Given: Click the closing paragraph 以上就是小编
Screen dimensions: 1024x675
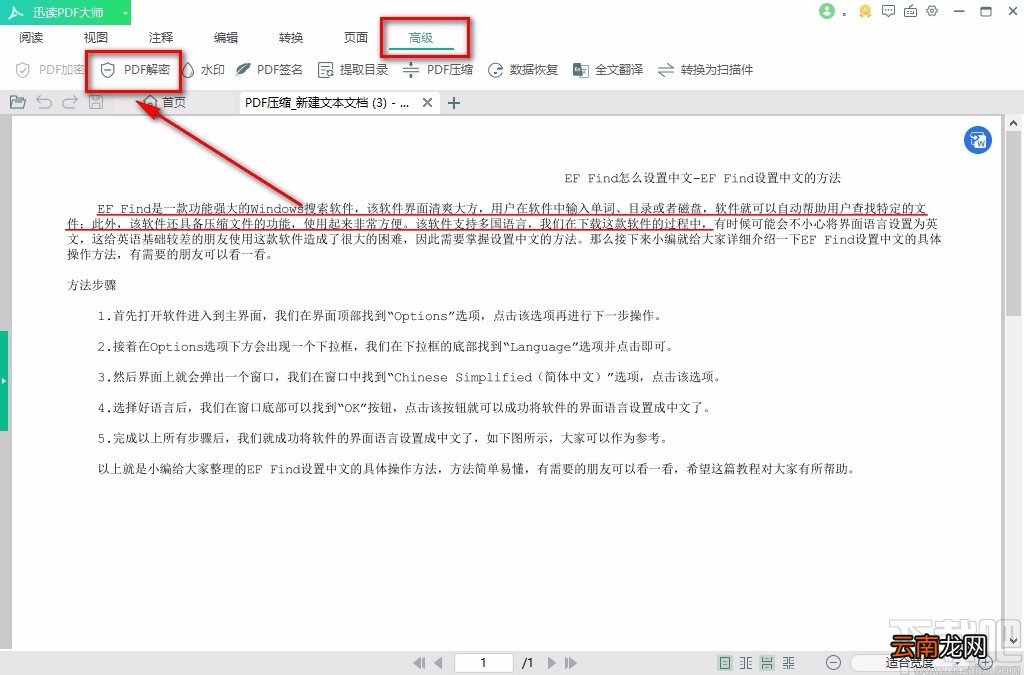Looking at the screenshot, I should tap(477, 469).
